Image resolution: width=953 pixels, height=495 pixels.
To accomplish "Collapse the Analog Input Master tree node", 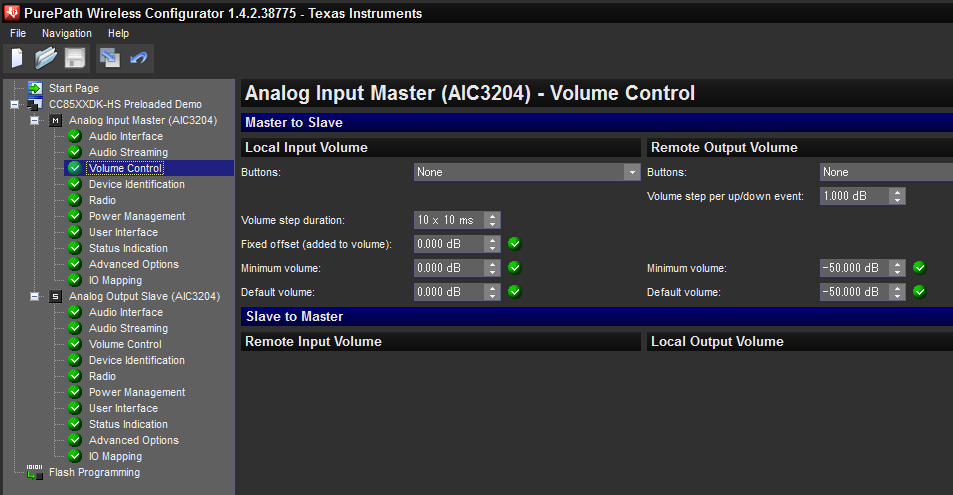I will tap(35, 120).
